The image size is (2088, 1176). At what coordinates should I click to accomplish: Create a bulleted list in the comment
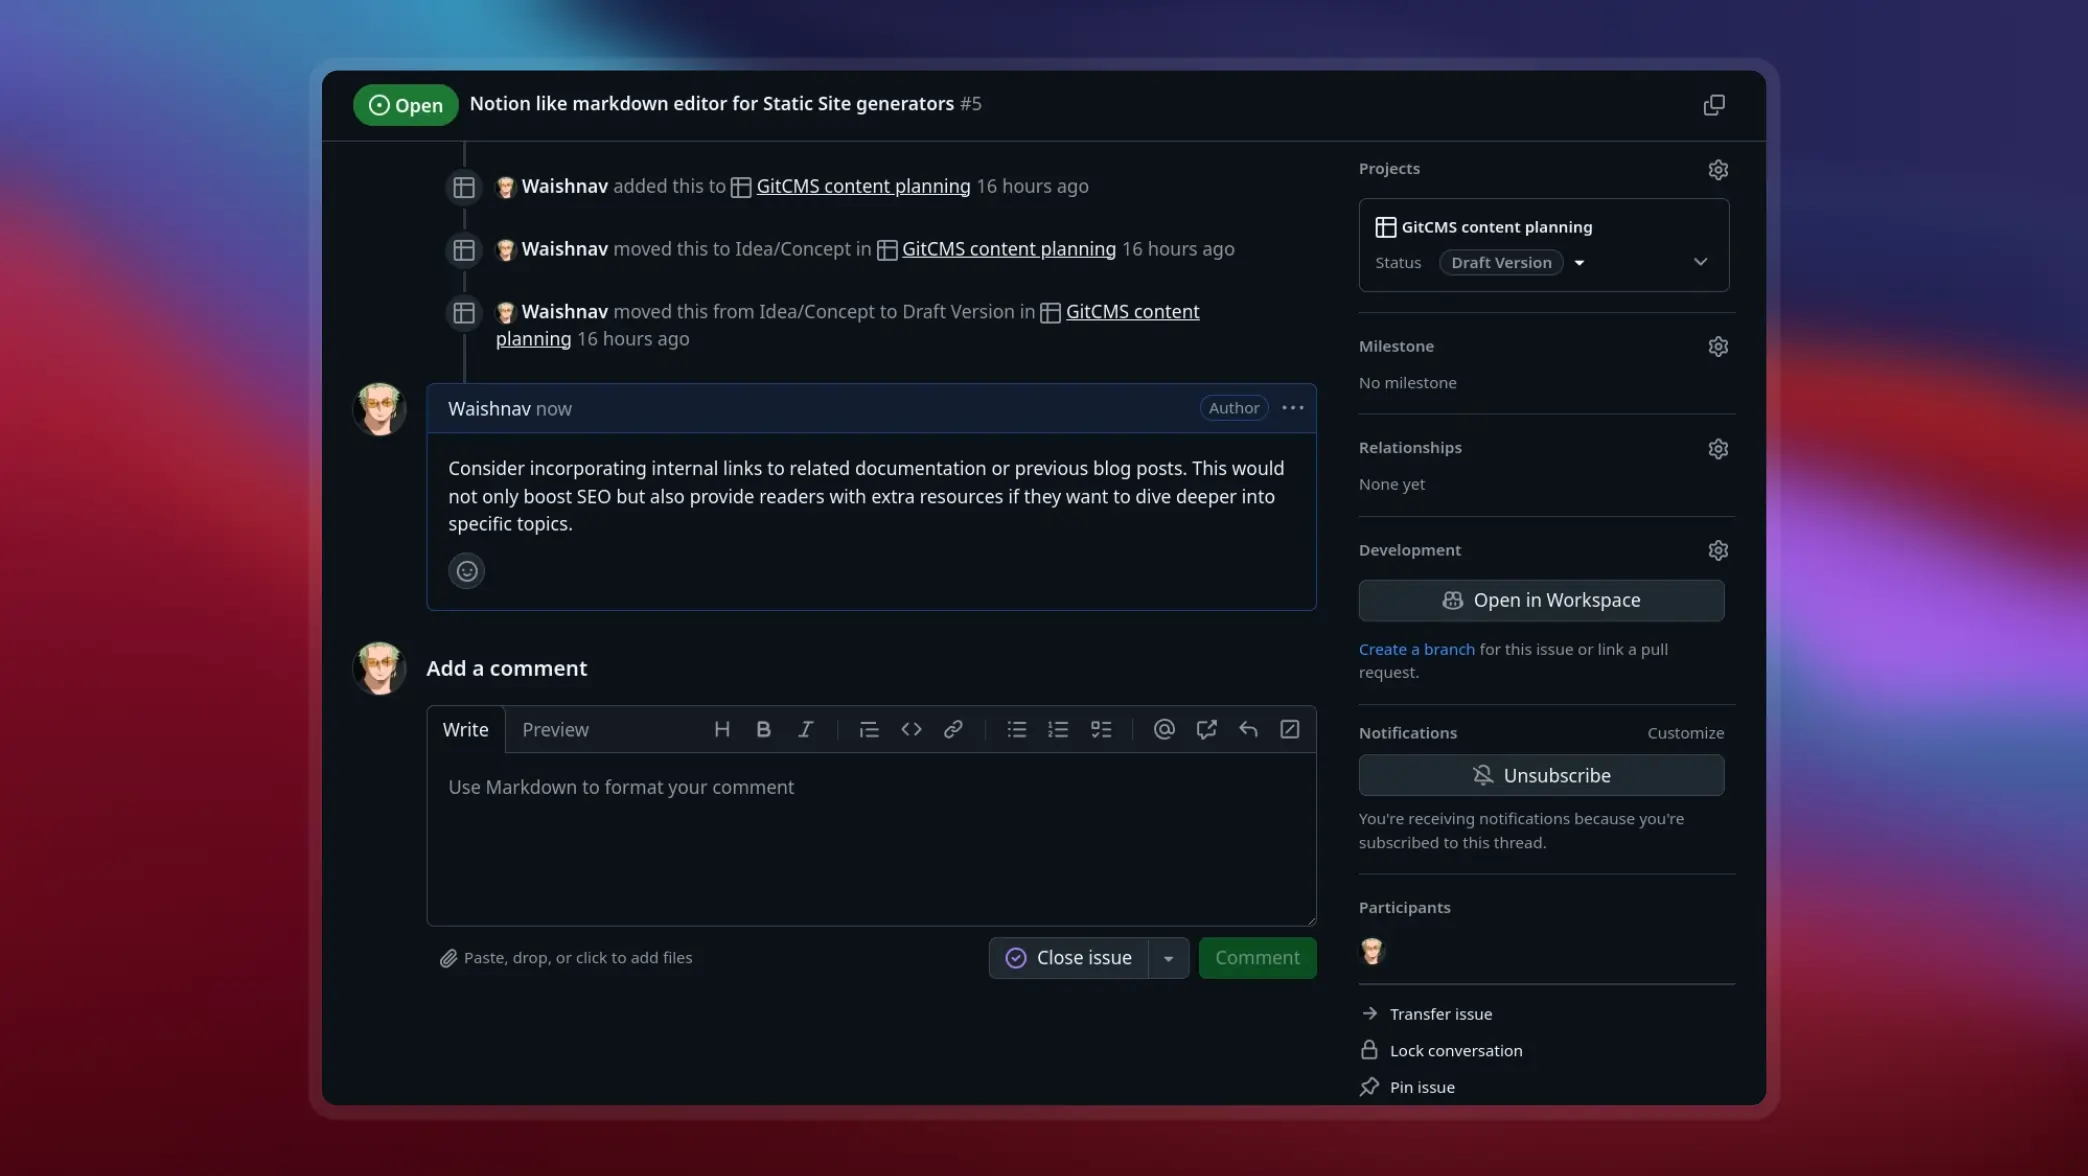point(1016,729)
